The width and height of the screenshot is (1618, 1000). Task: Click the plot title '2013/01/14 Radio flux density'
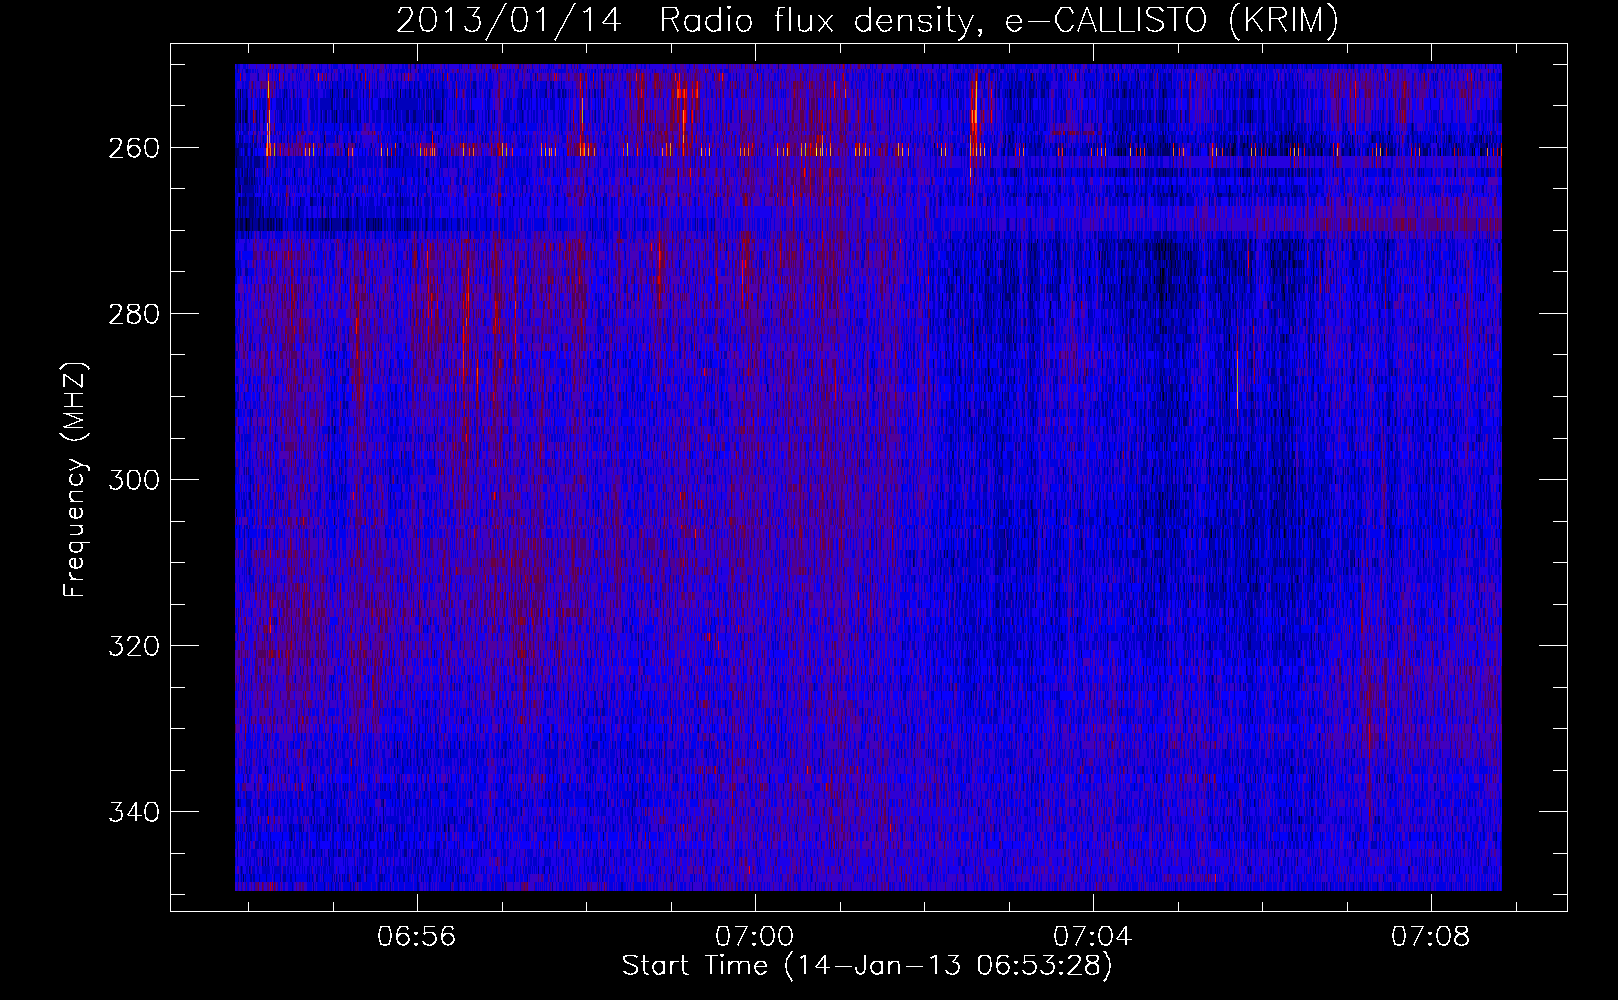tap(867, 21)
